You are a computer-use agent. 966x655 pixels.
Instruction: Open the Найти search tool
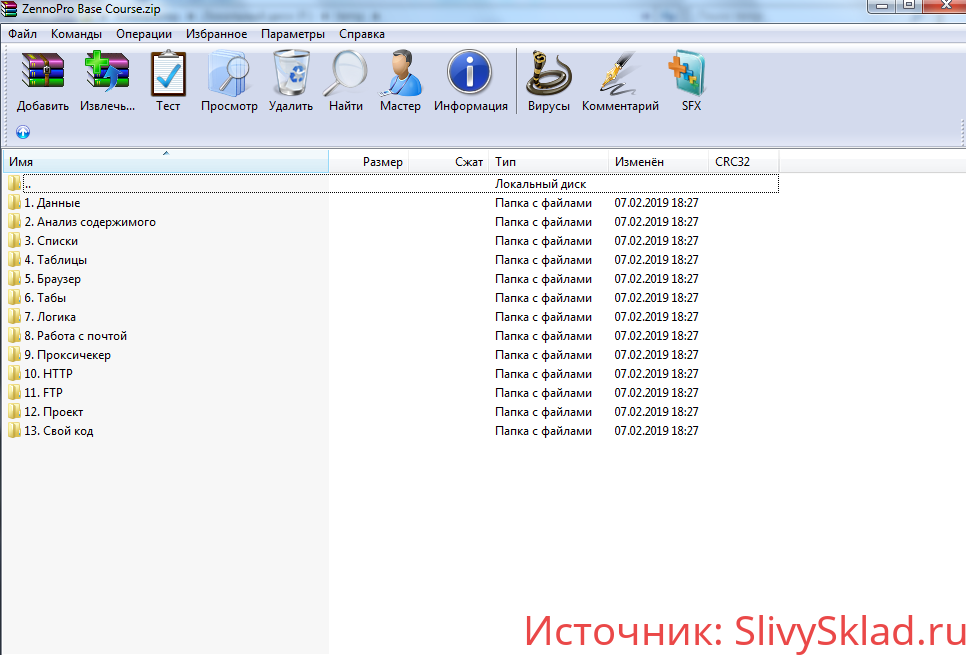coord(346,80)
